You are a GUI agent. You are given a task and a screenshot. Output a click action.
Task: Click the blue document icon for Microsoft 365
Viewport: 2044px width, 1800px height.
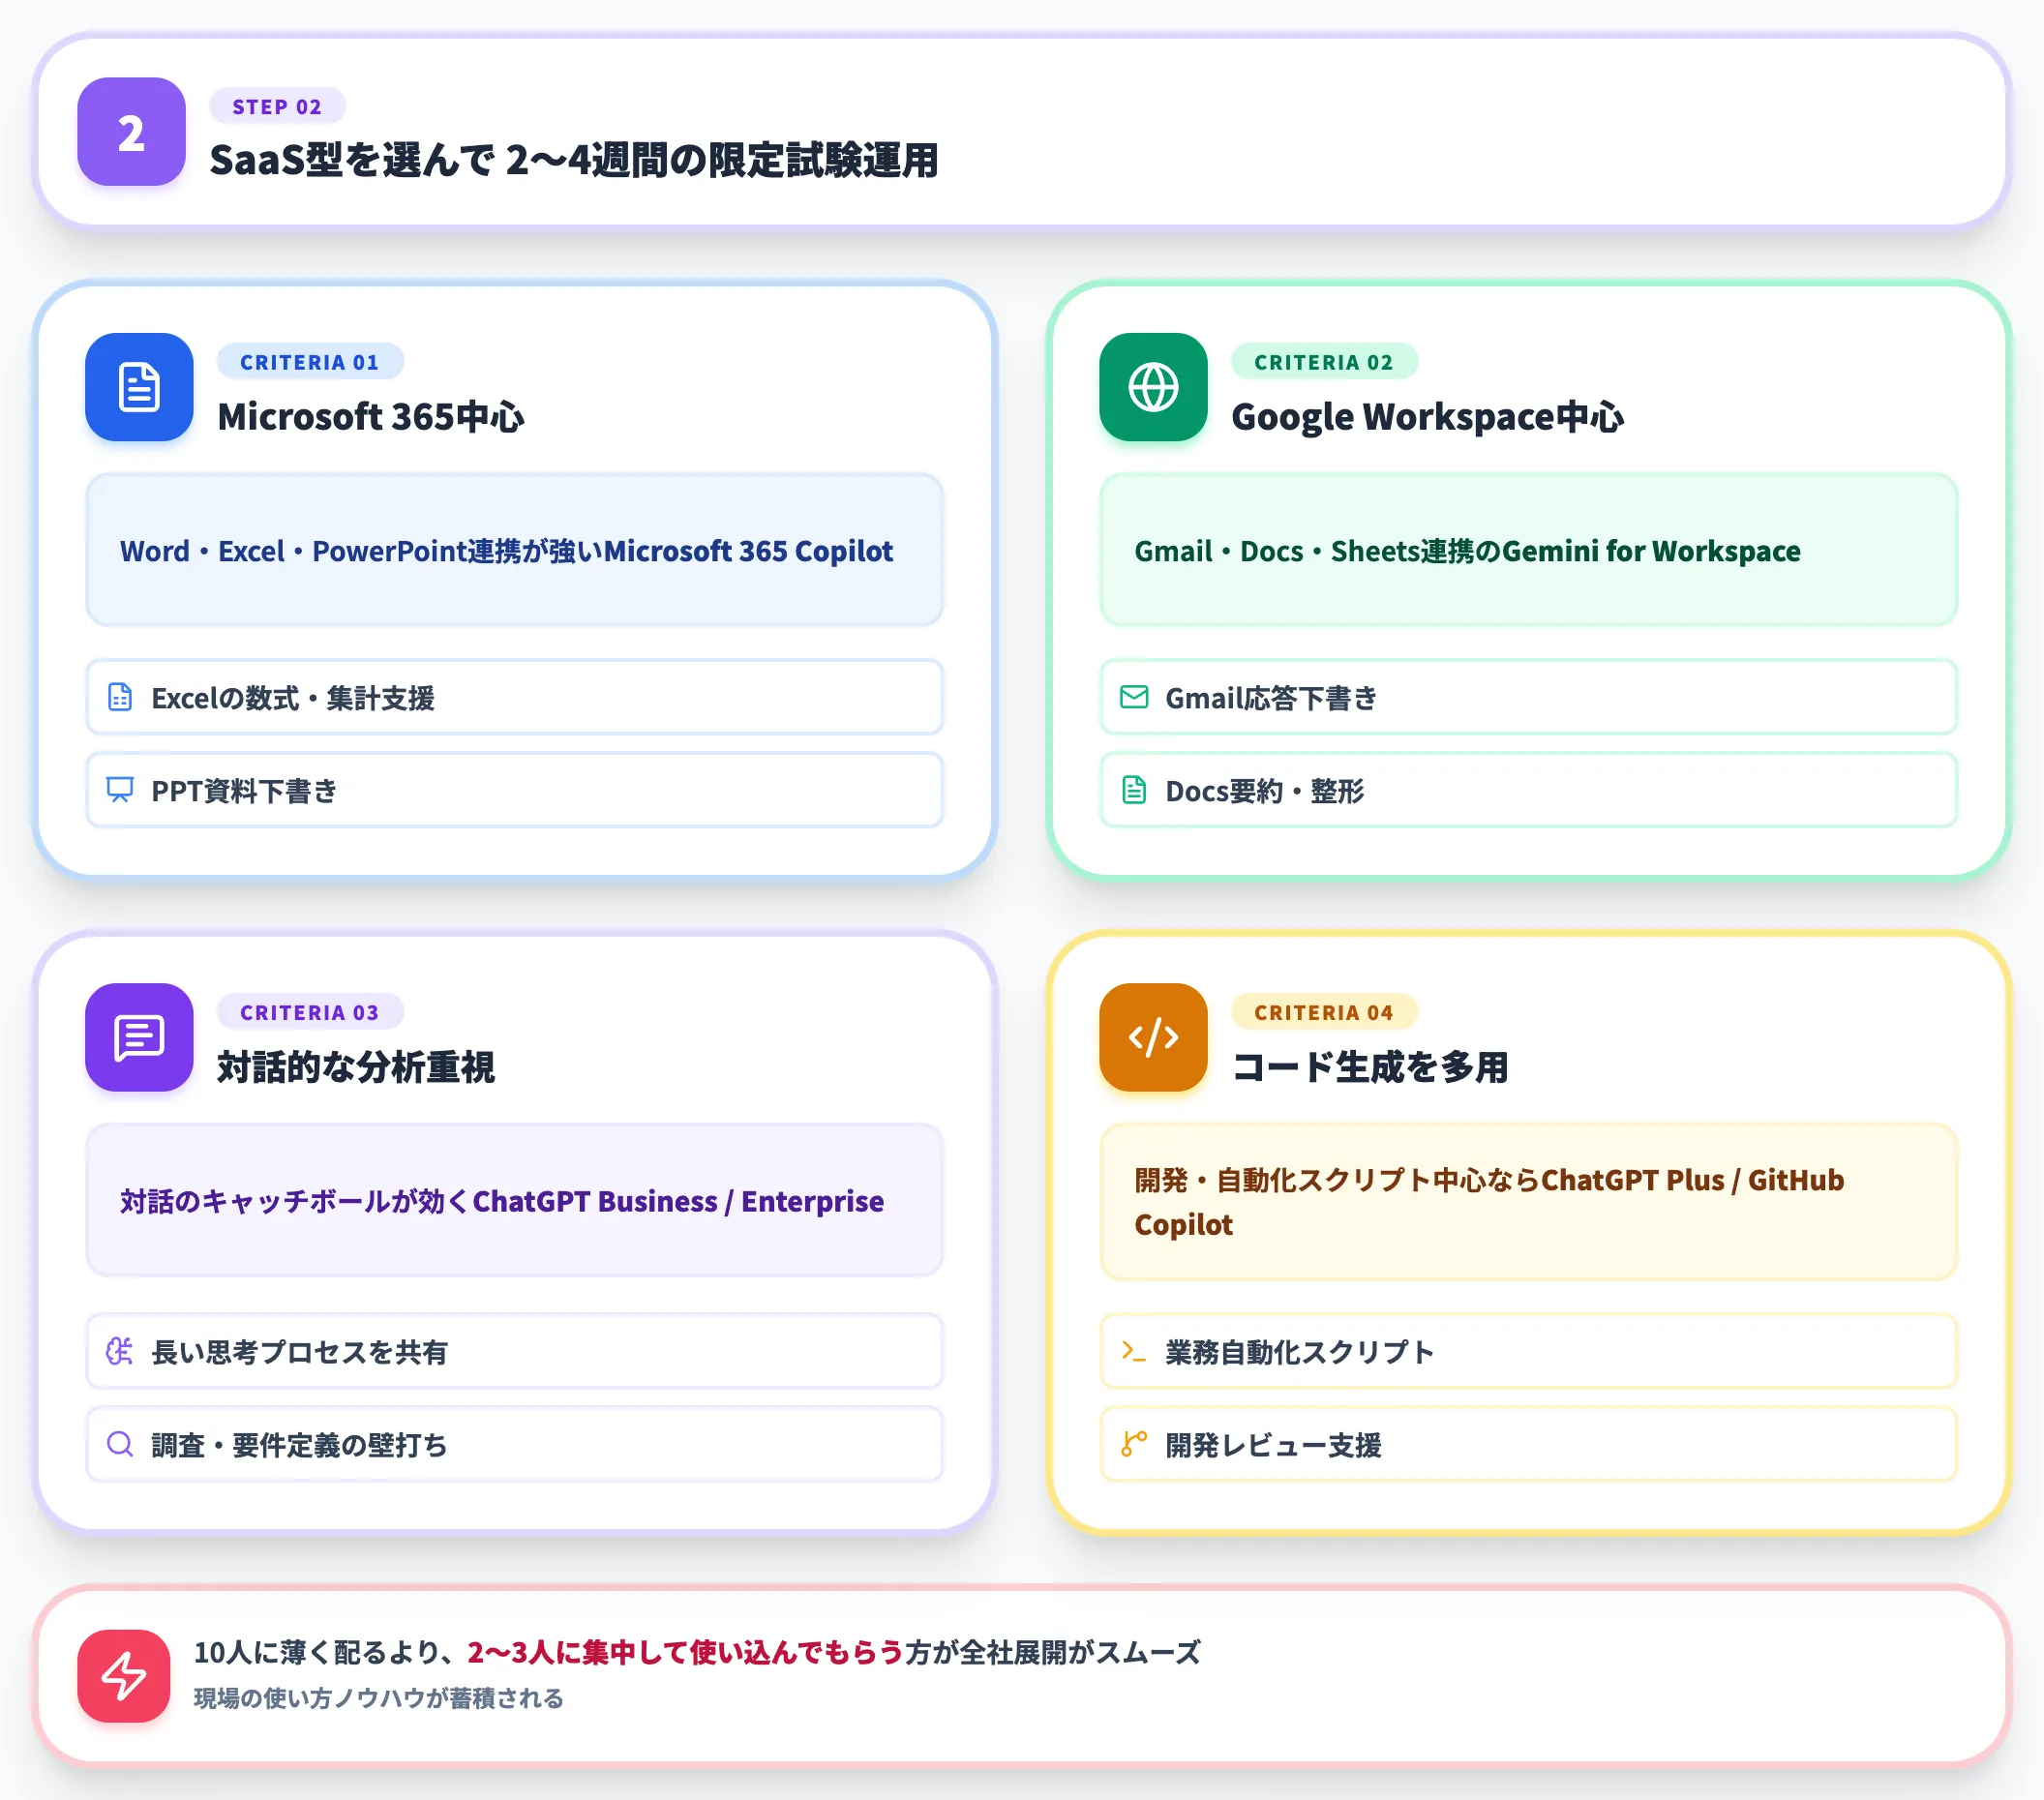[139, 387]
